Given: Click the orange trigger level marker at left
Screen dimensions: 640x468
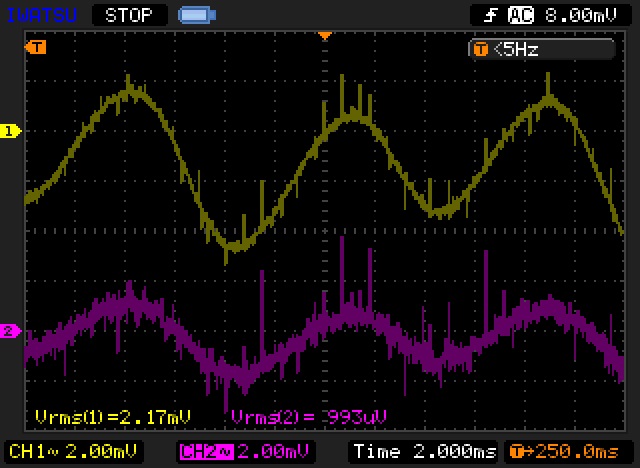Looking at the screenshot, I should coord(35,47).
